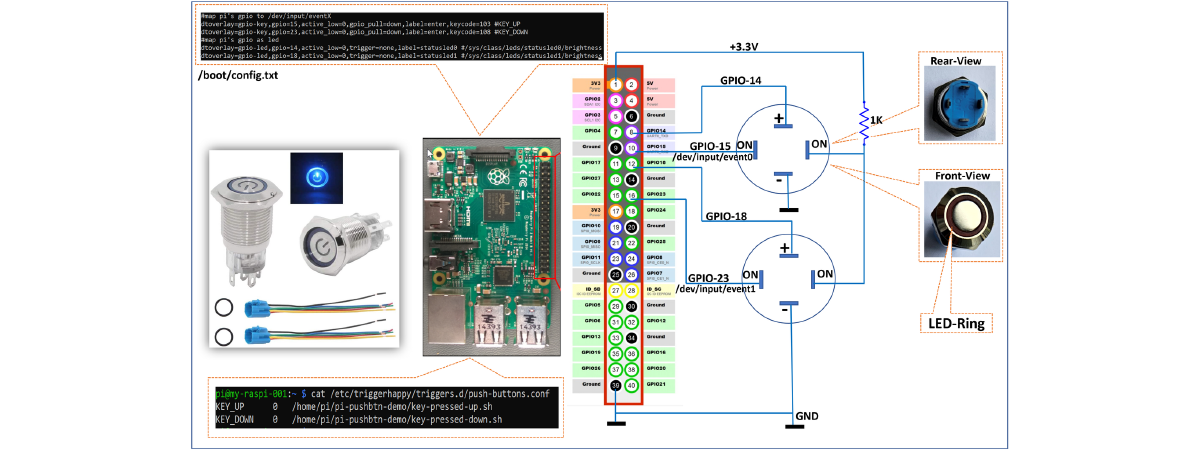The image size is (1200, 450).
Task: Select pin 8 (GPIO14) on the header
Action: click(631, 132)
